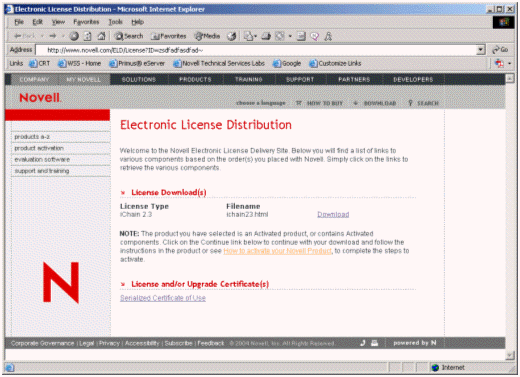The image size is (520, 377).
Task: Click SEARCH header link
Action: pos(423,103)
